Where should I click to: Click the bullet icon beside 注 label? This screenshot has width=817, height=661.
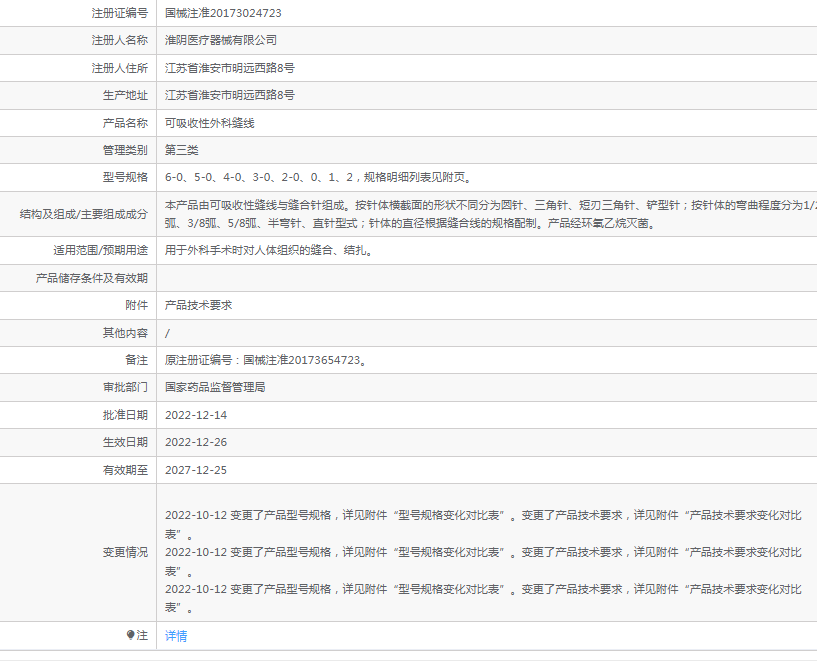pos(130,635)
